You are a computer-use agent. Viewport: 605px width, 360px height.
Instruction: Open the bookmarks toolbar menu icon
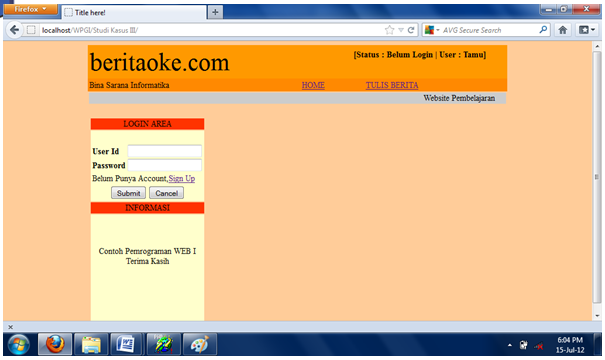click(587, 30)
